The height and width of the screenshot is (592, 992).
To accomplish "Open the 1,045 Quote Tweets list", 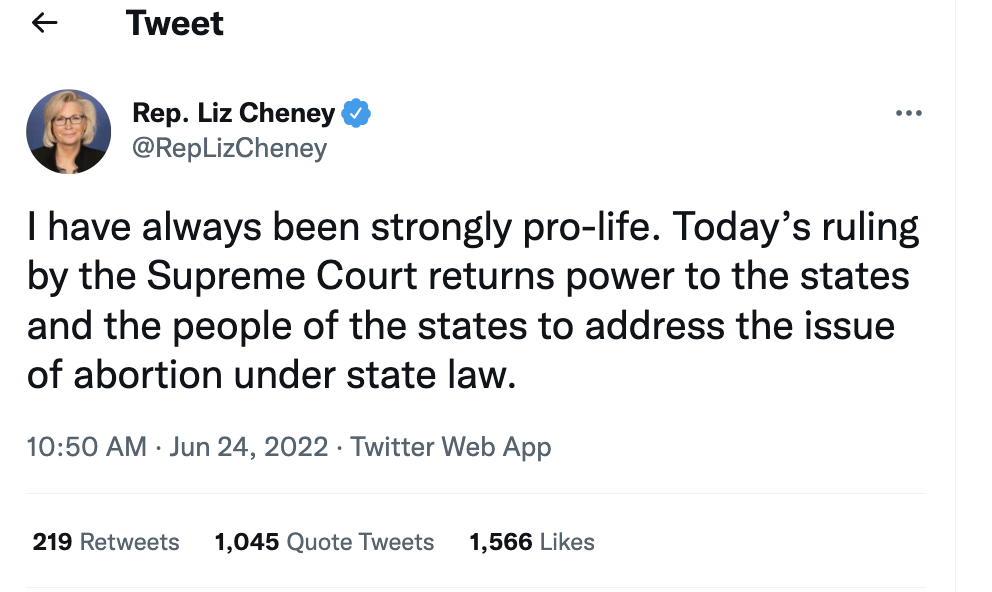I will pyautogui.click(x=325, y=542).
